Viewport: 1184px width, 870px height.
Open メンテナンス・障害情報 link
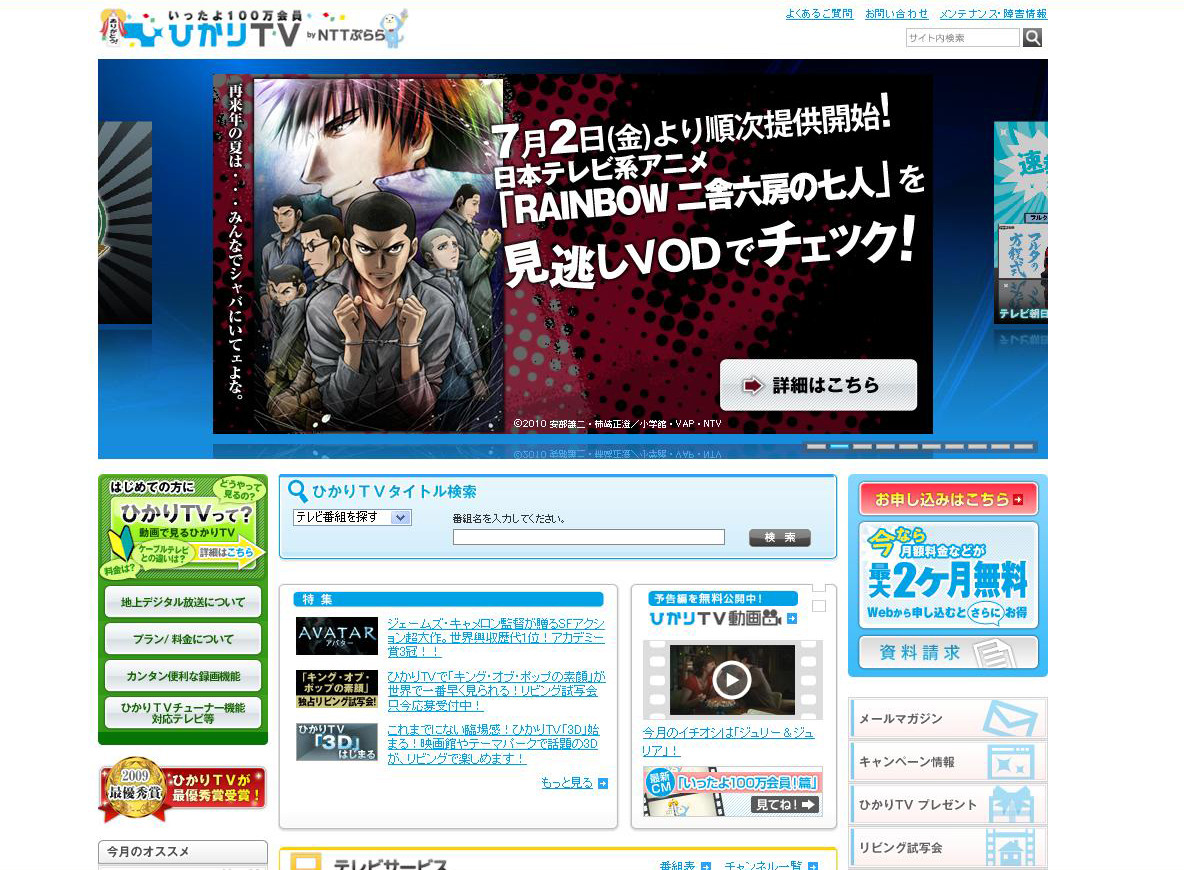coord(993,14)
